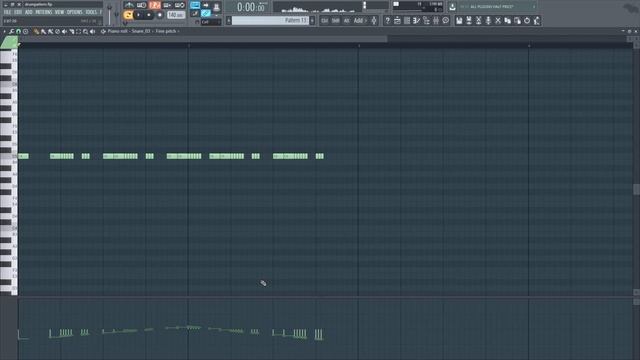Screen dimensions: 640x360
Task: Click the master volume slider
Action: click(x=109, y=14)
